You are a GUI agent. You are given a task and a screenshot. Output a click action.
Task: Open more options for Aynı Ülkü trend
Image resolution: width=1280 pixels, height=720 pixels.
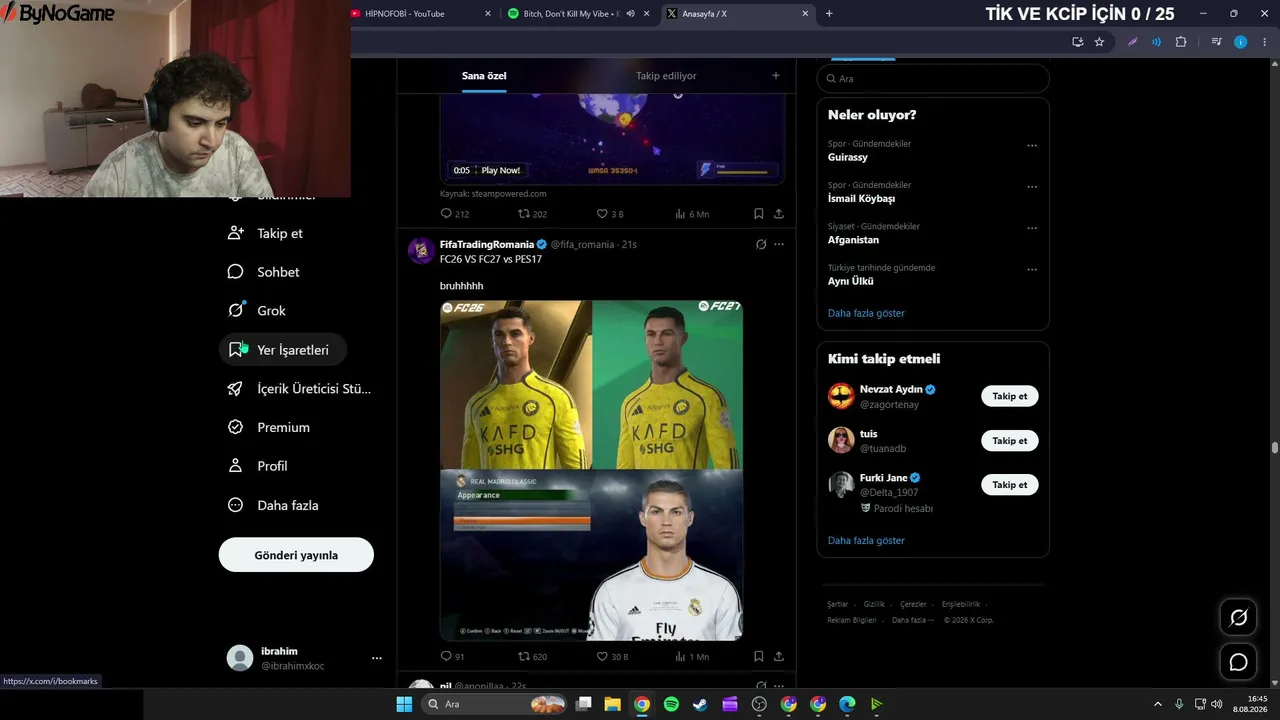1032,269
